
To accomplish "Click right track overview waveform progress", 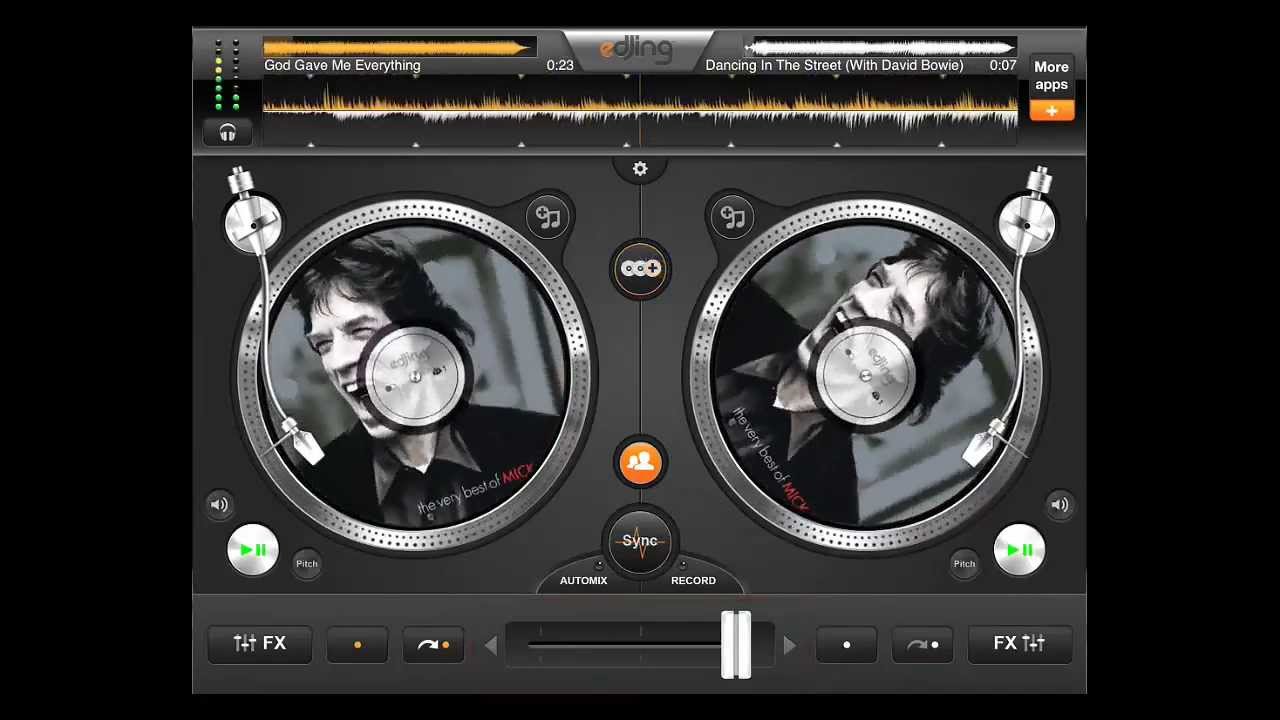I will click(x=880, y=47).
